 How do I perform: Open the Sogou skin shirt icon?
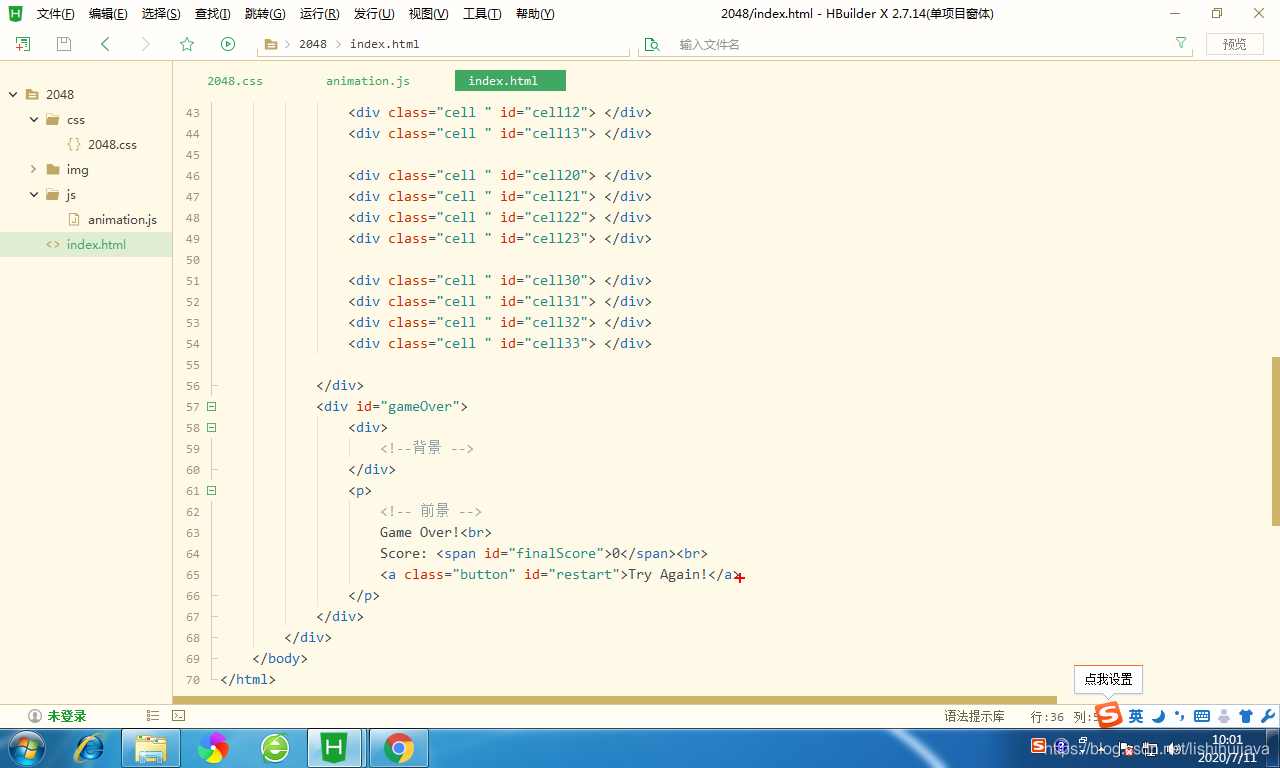(1246, 716)
